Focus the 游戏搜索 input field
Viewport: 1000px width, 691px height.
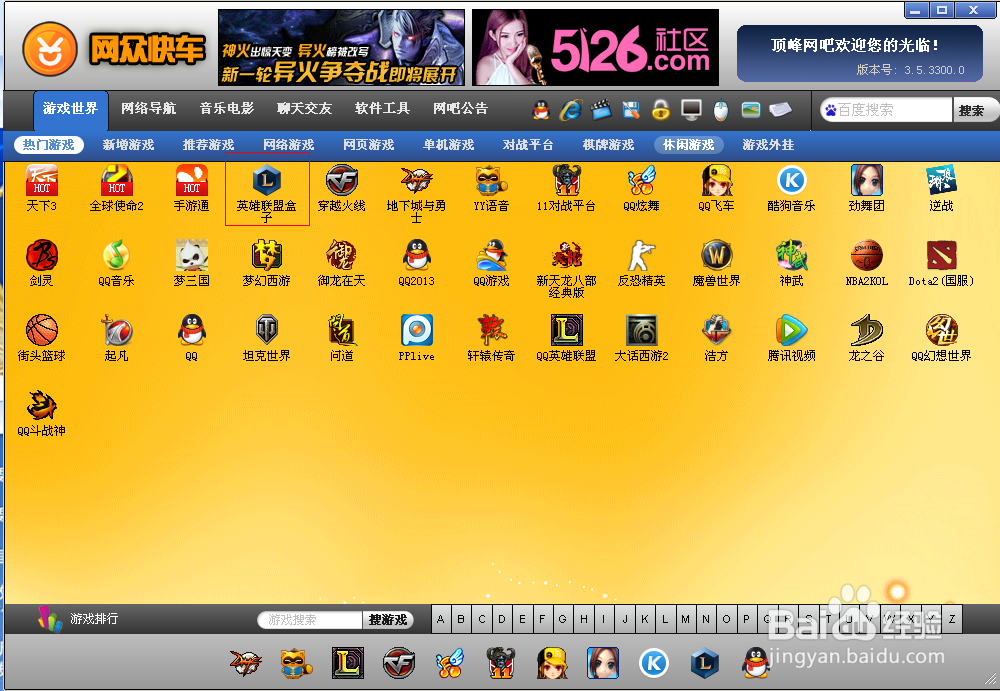click(310, 620)
